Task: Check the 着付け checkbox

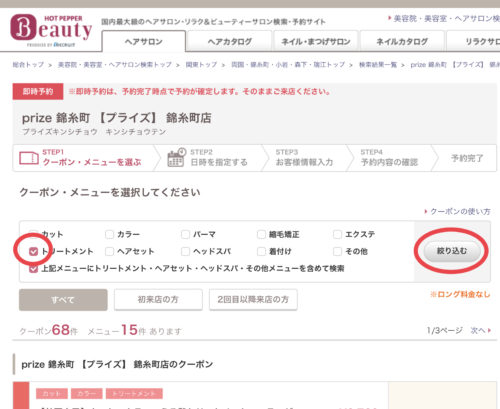Action: click(261, 251)
